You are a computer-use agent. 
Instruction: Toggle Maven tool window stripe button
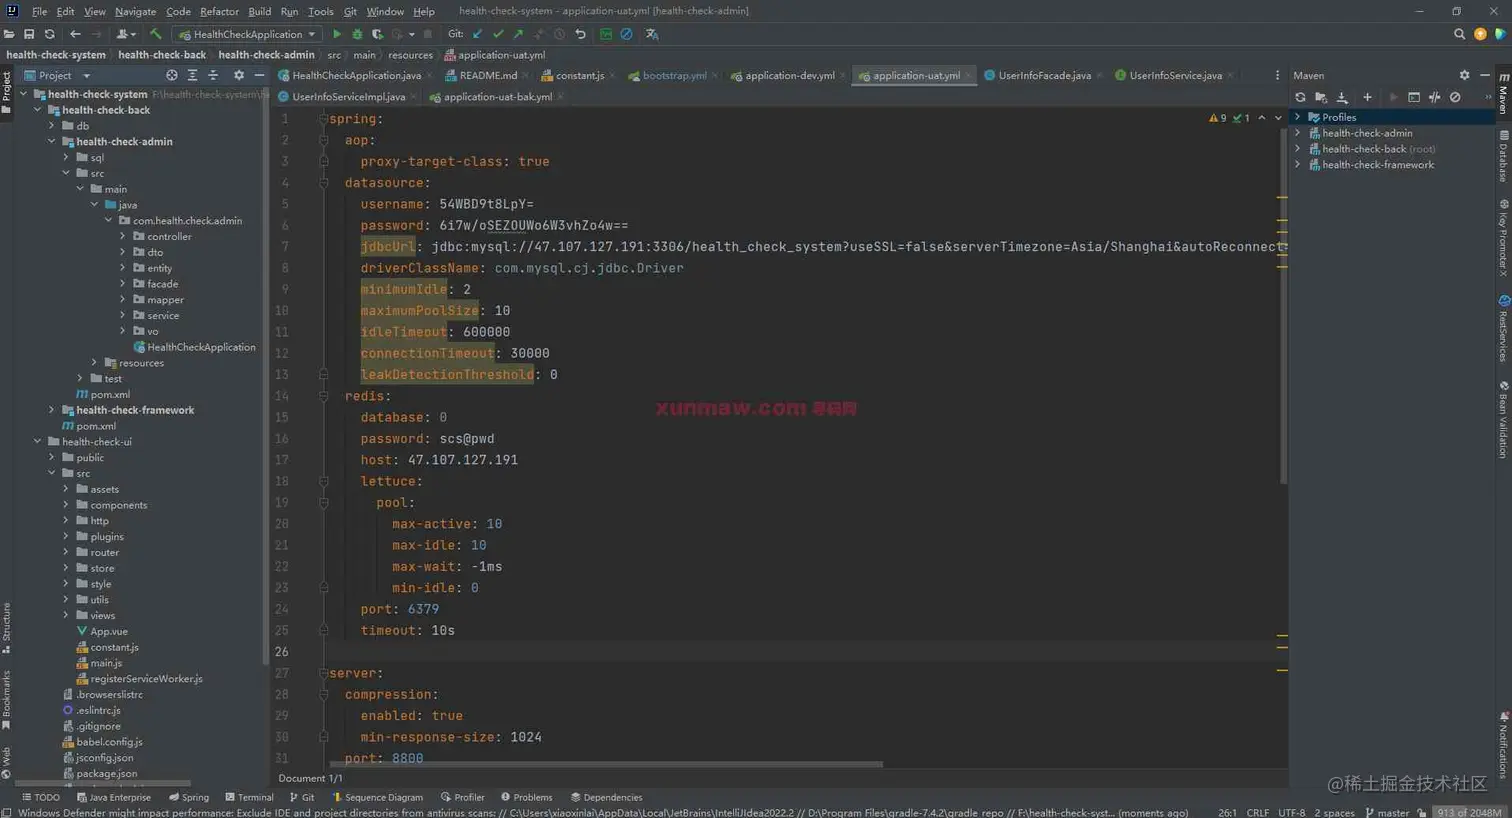click(1503, 92)
